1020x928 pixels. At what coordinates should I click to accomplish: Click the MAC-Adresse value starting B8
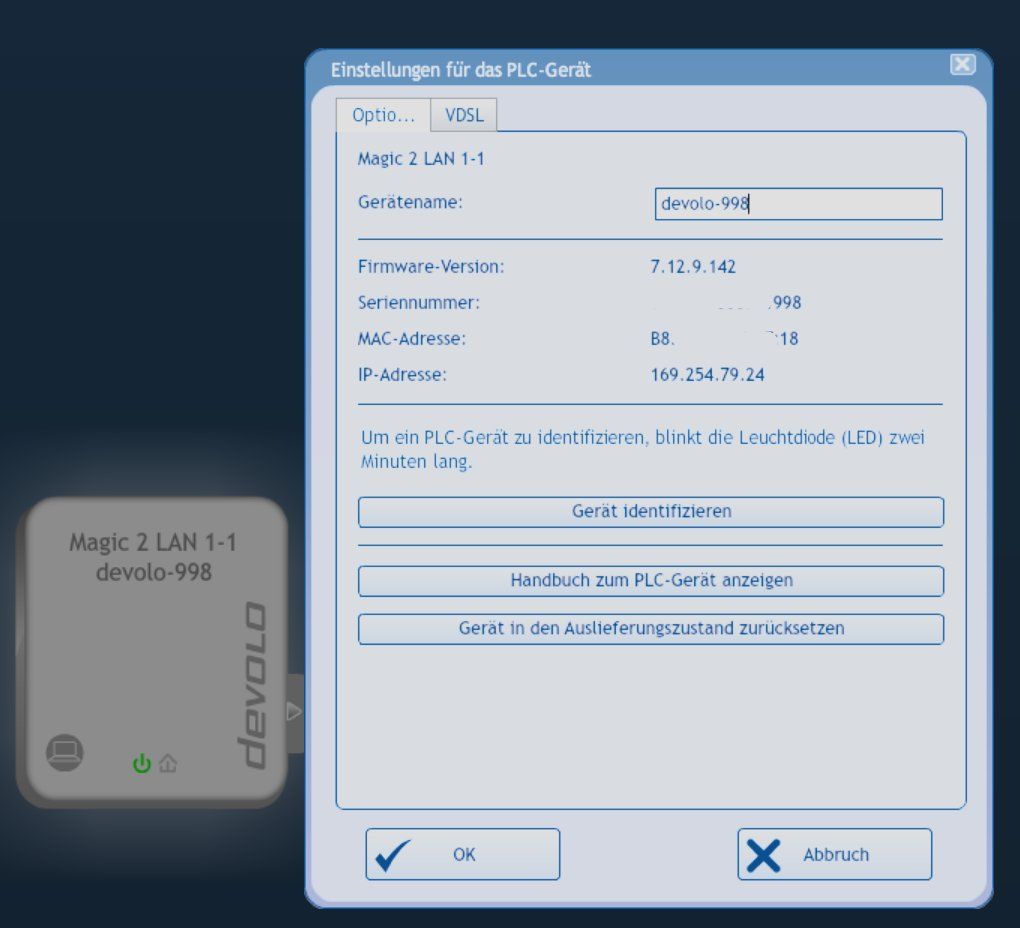tap(724, 338)
